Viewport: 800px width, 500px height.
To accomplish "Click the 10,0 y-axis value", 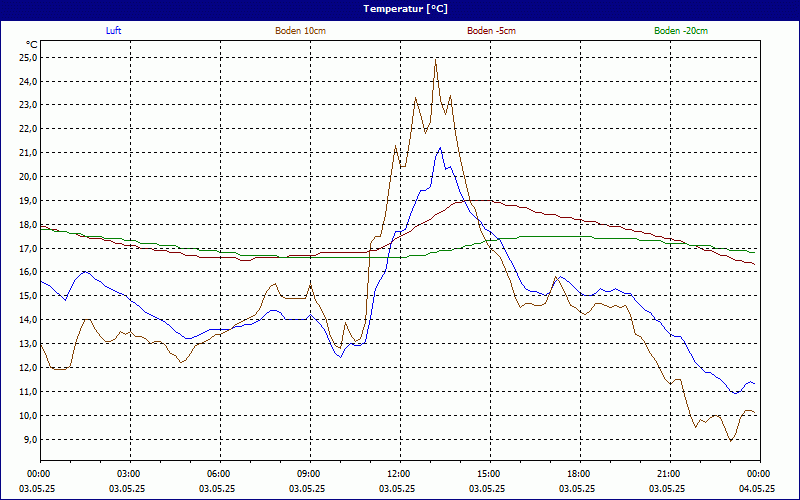I will [29, 415].
